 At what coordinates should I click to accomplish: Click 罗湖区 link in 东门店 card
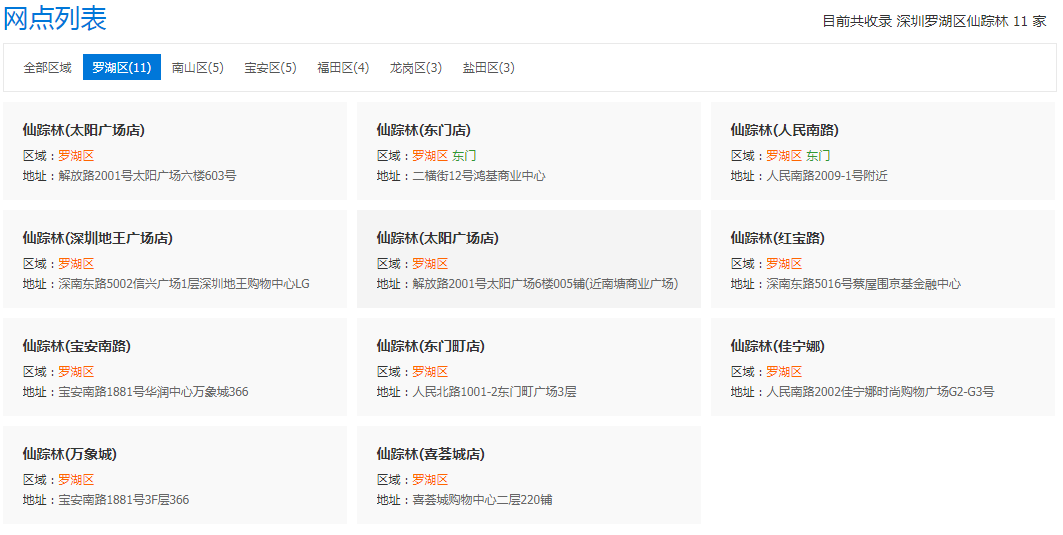(430, 156)
